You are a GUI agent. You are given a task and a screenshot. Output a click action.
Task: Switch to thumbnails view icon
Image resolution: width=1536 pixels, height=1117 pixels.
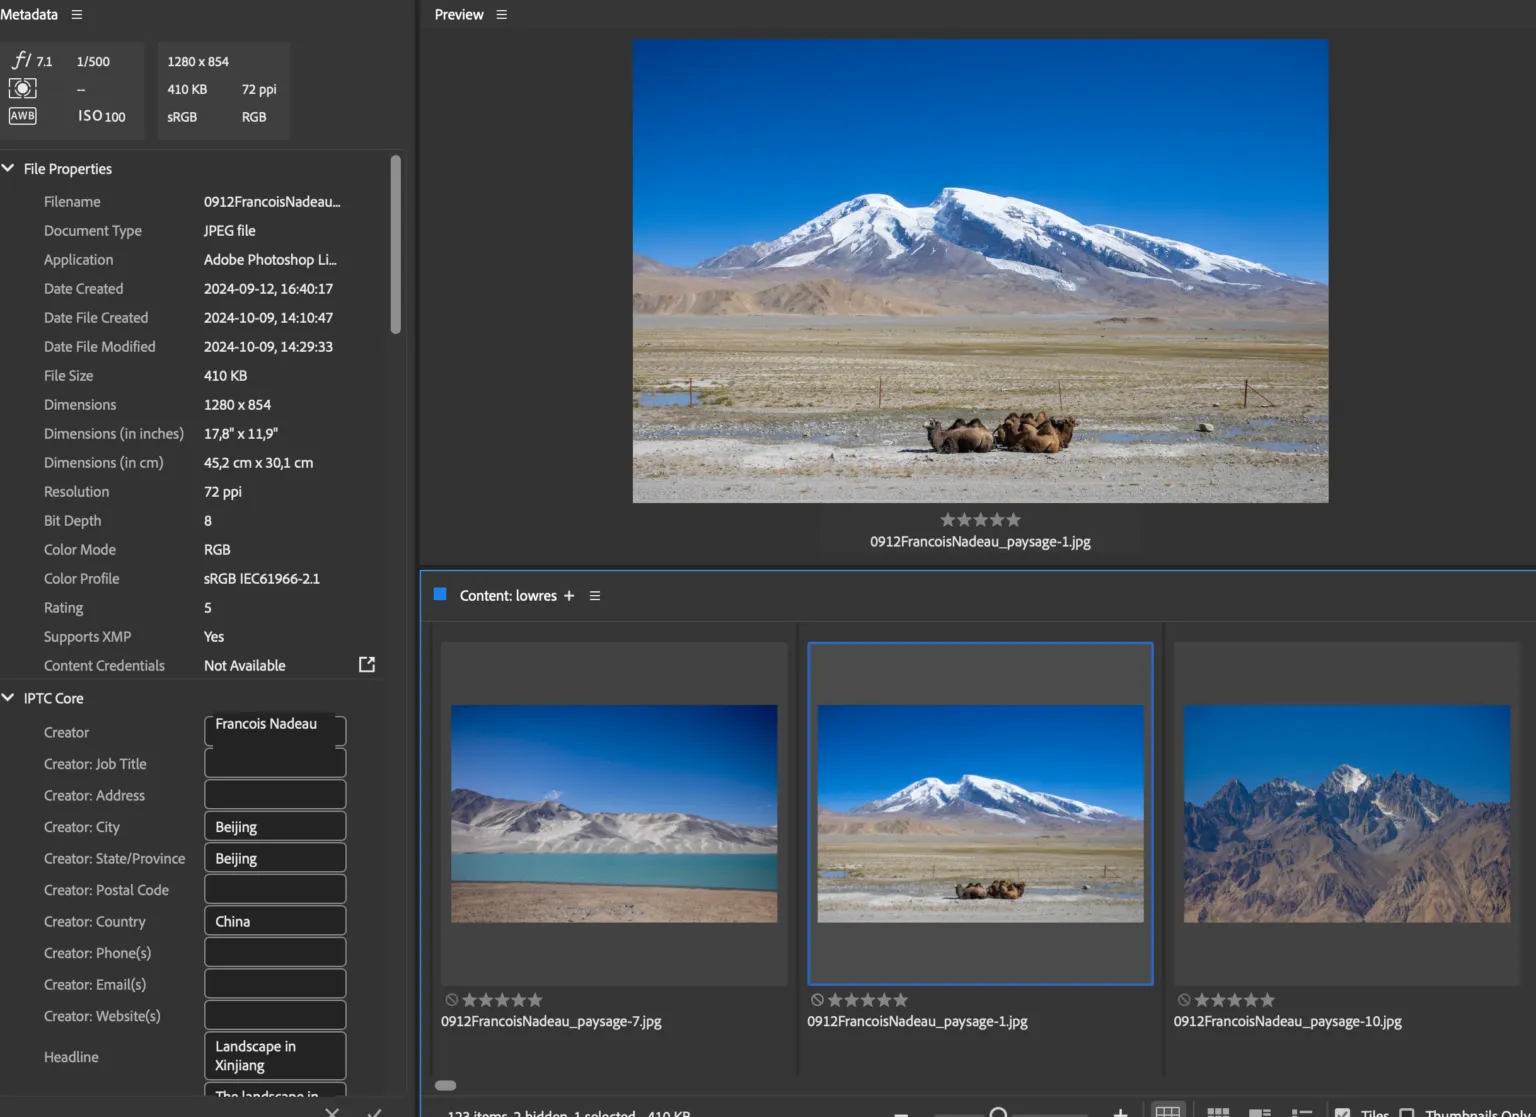[x=1218, y=1112]
